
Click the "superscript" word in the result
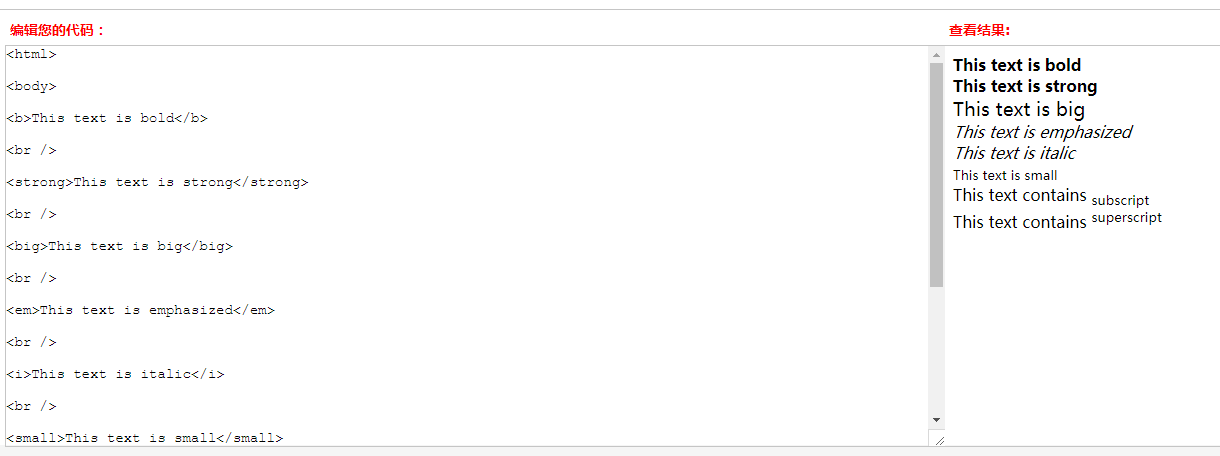(x=1127, y=217)
